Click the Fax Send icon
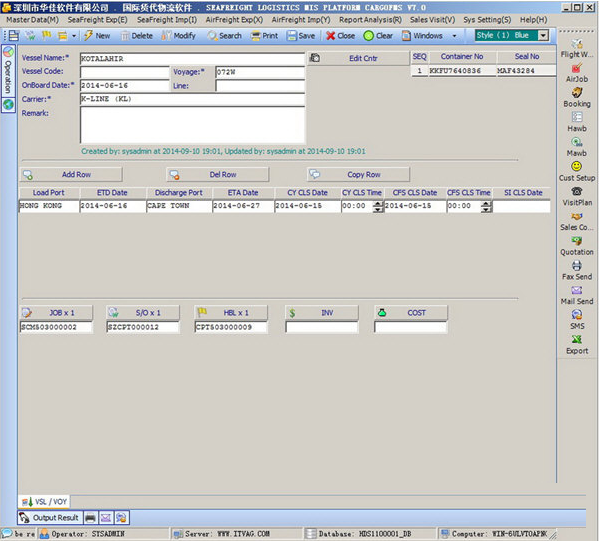 coord(577,265)
